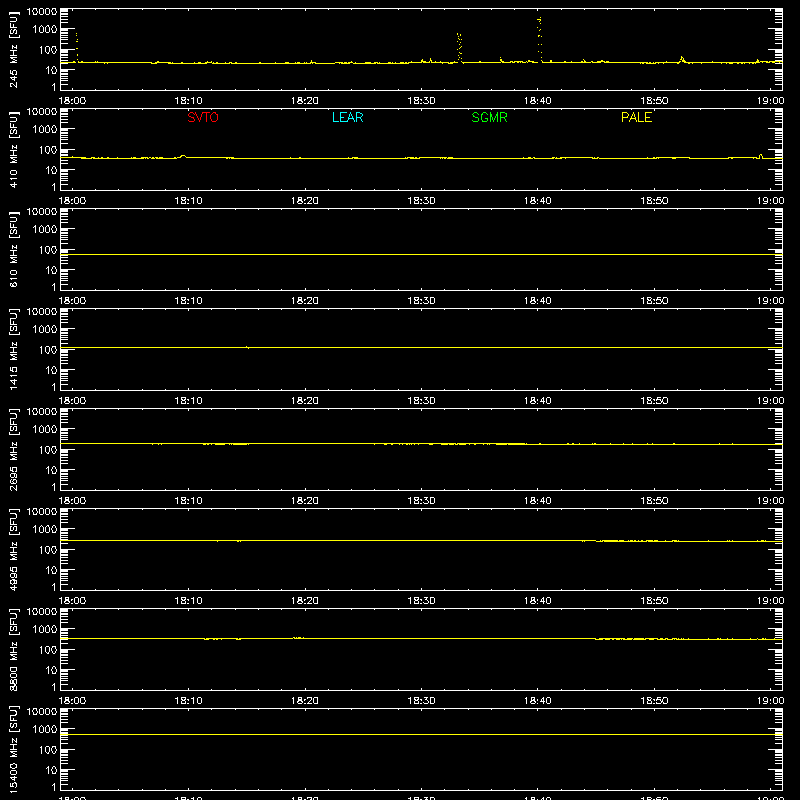This screenshot has width=800, height=800.
Task: Select the 610 MHz [SFU] axis title
Action: [13, 249]
